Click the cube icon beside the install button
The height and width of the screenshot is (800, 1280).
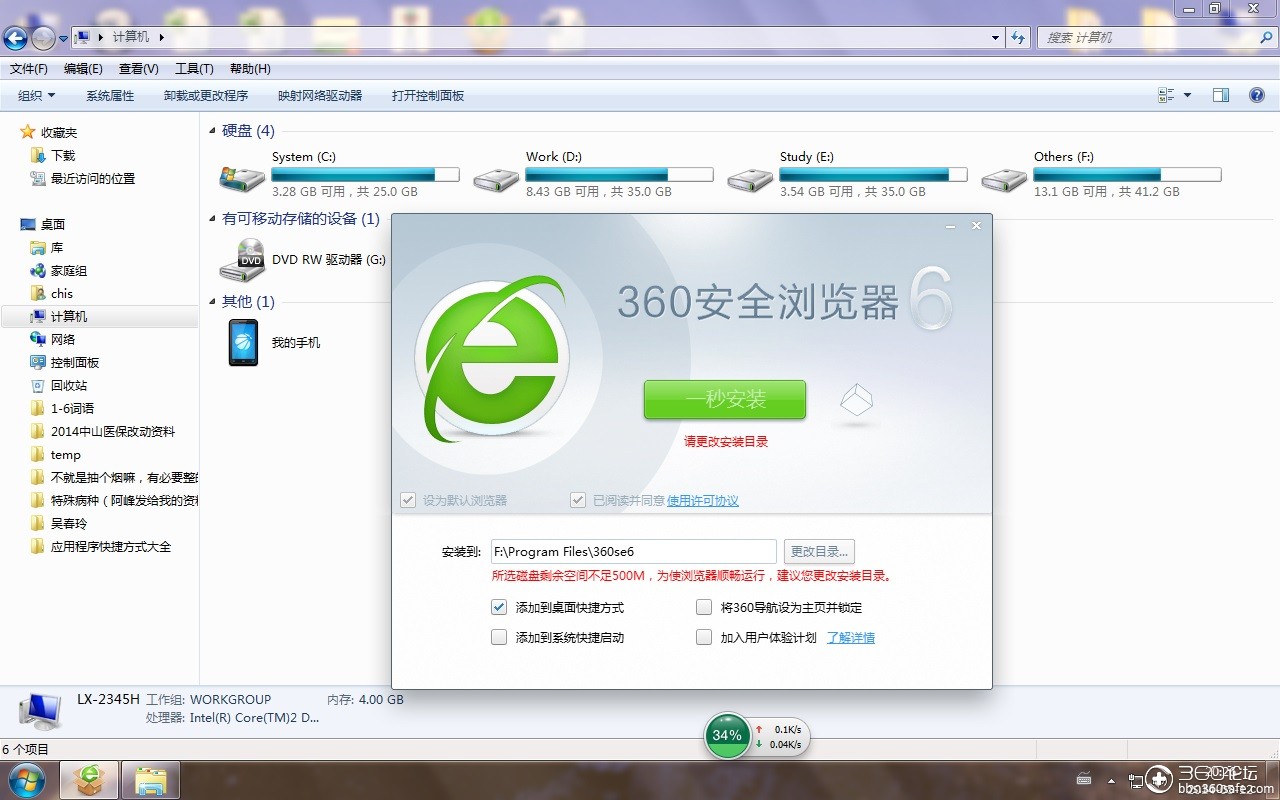pyautogui.click(x=856, y=400)
